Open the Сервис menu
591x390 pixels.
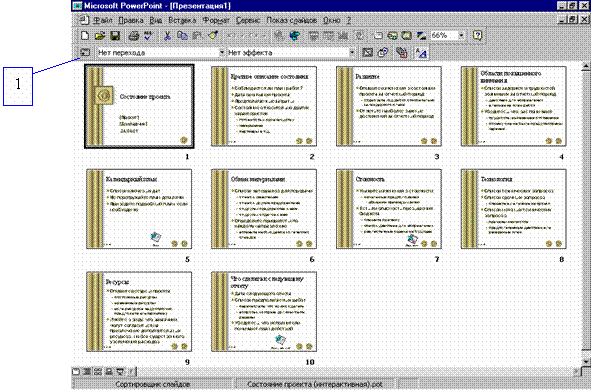248,20
